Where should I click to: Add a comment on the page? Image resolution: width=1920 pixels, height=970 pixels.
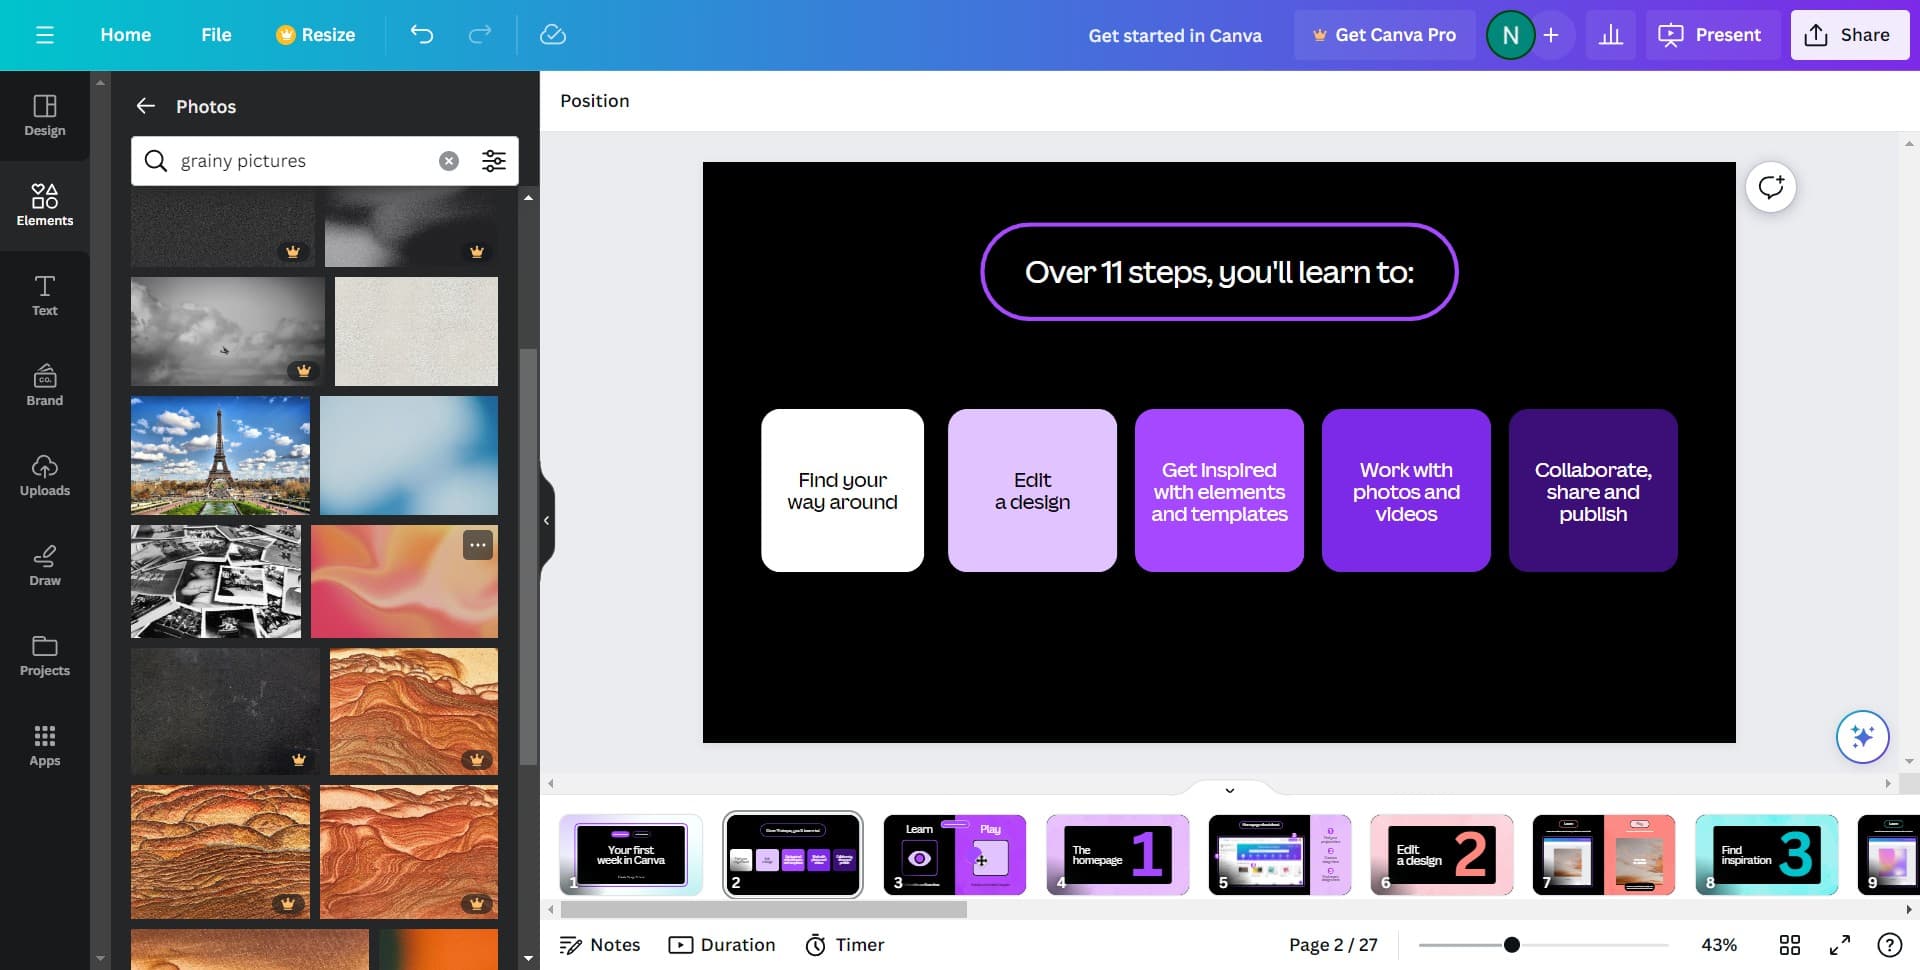coord(1770,187)
